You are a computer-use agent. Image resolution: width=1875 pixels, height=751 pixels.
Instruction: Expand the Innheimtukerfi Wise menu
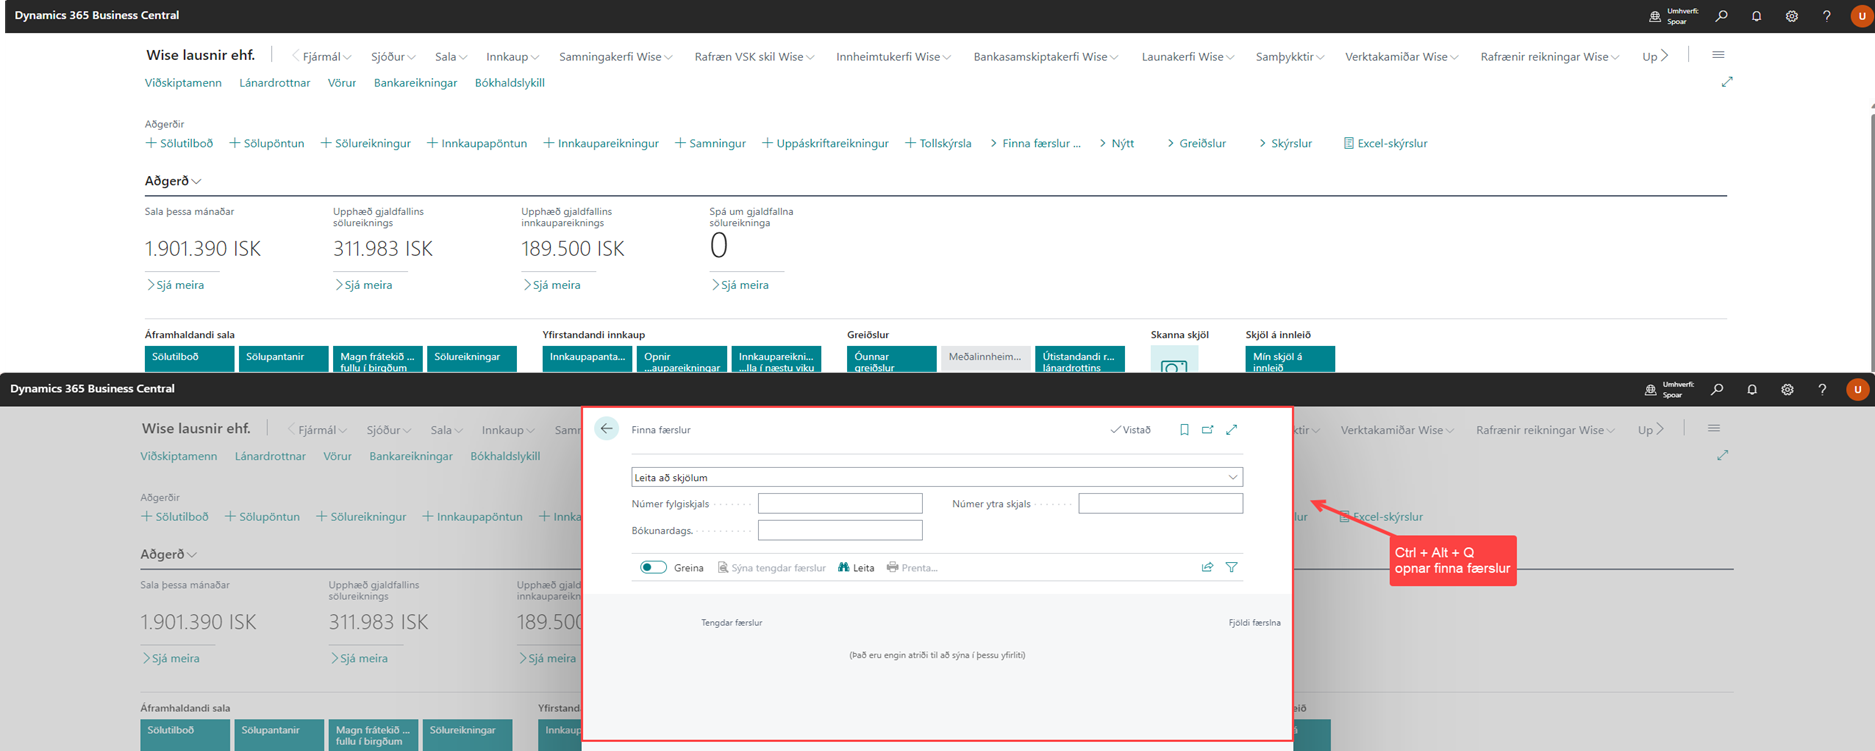[893, 57]
